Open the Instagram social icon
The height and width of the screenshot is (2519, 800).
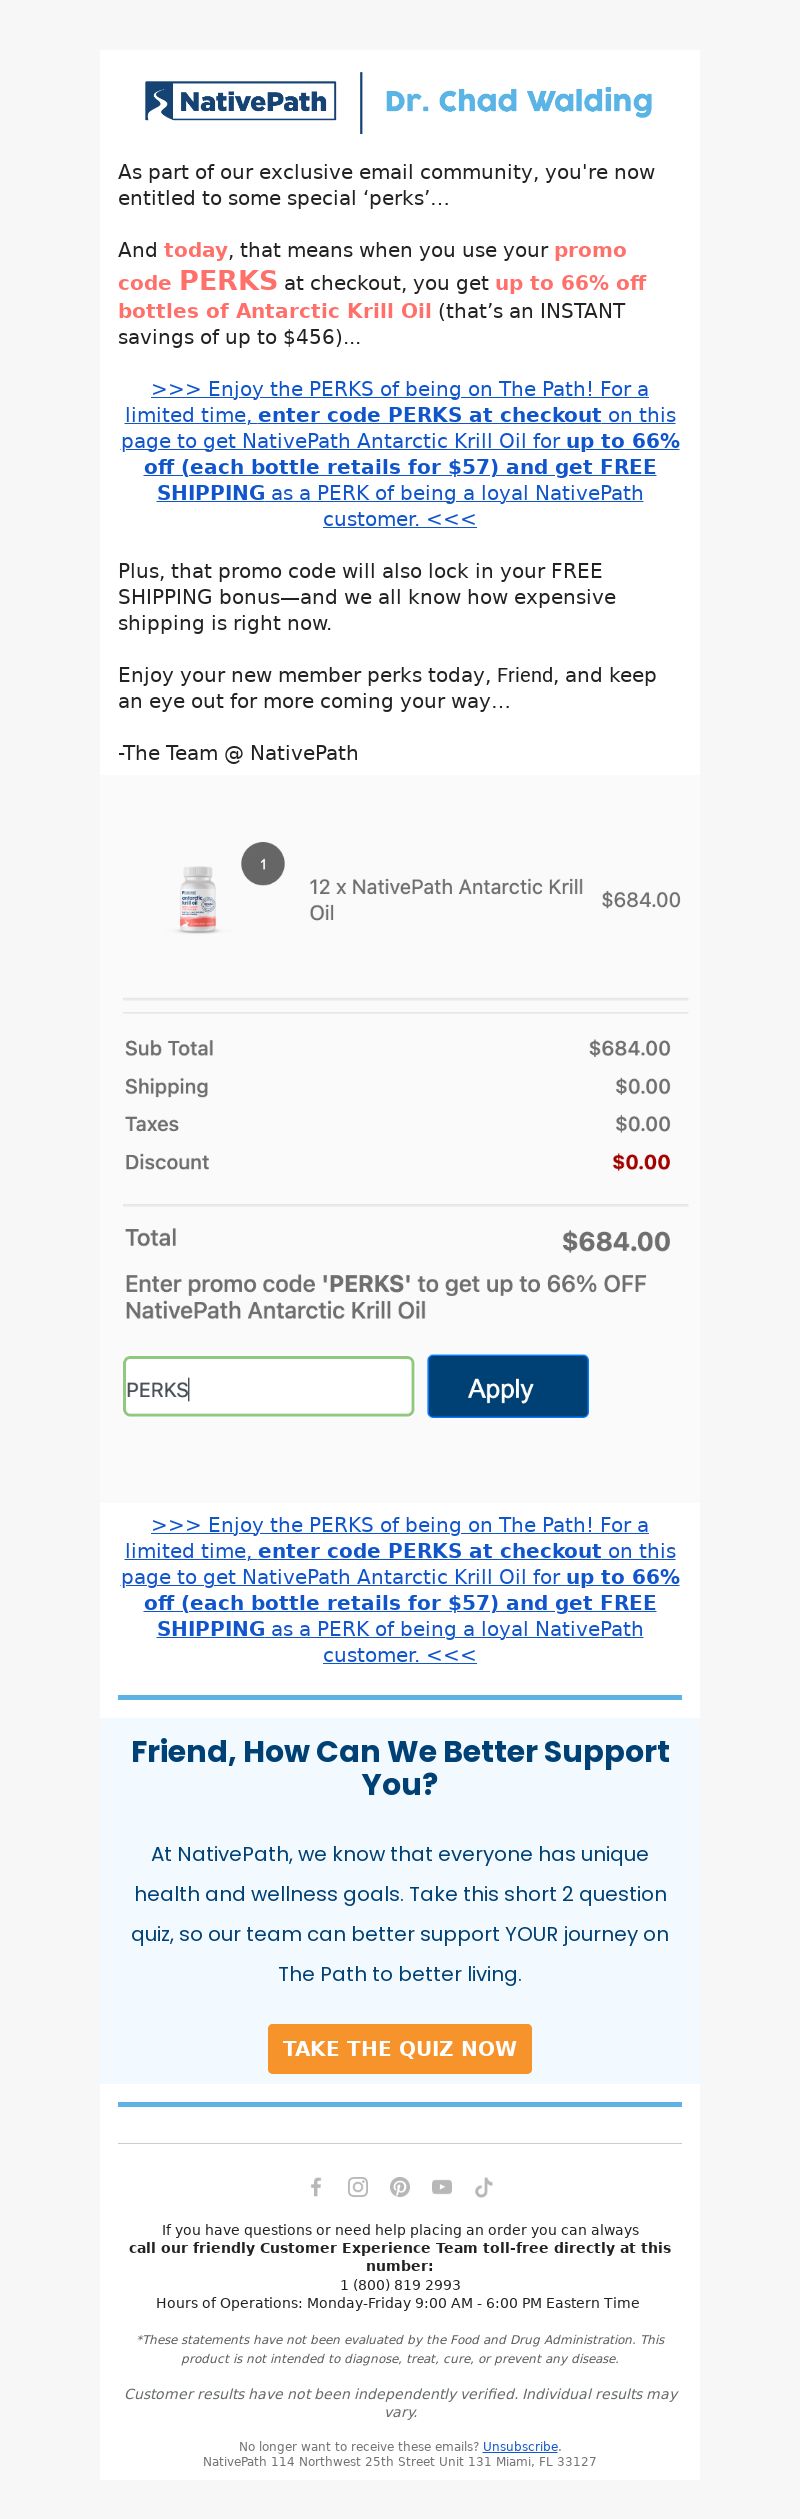point(358,2187)
